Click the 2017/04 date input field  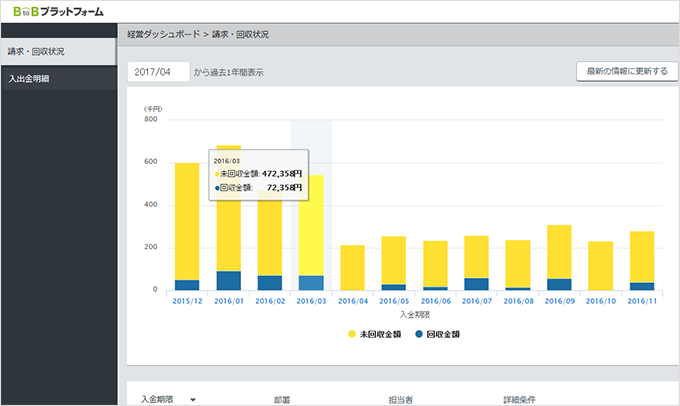158,72
